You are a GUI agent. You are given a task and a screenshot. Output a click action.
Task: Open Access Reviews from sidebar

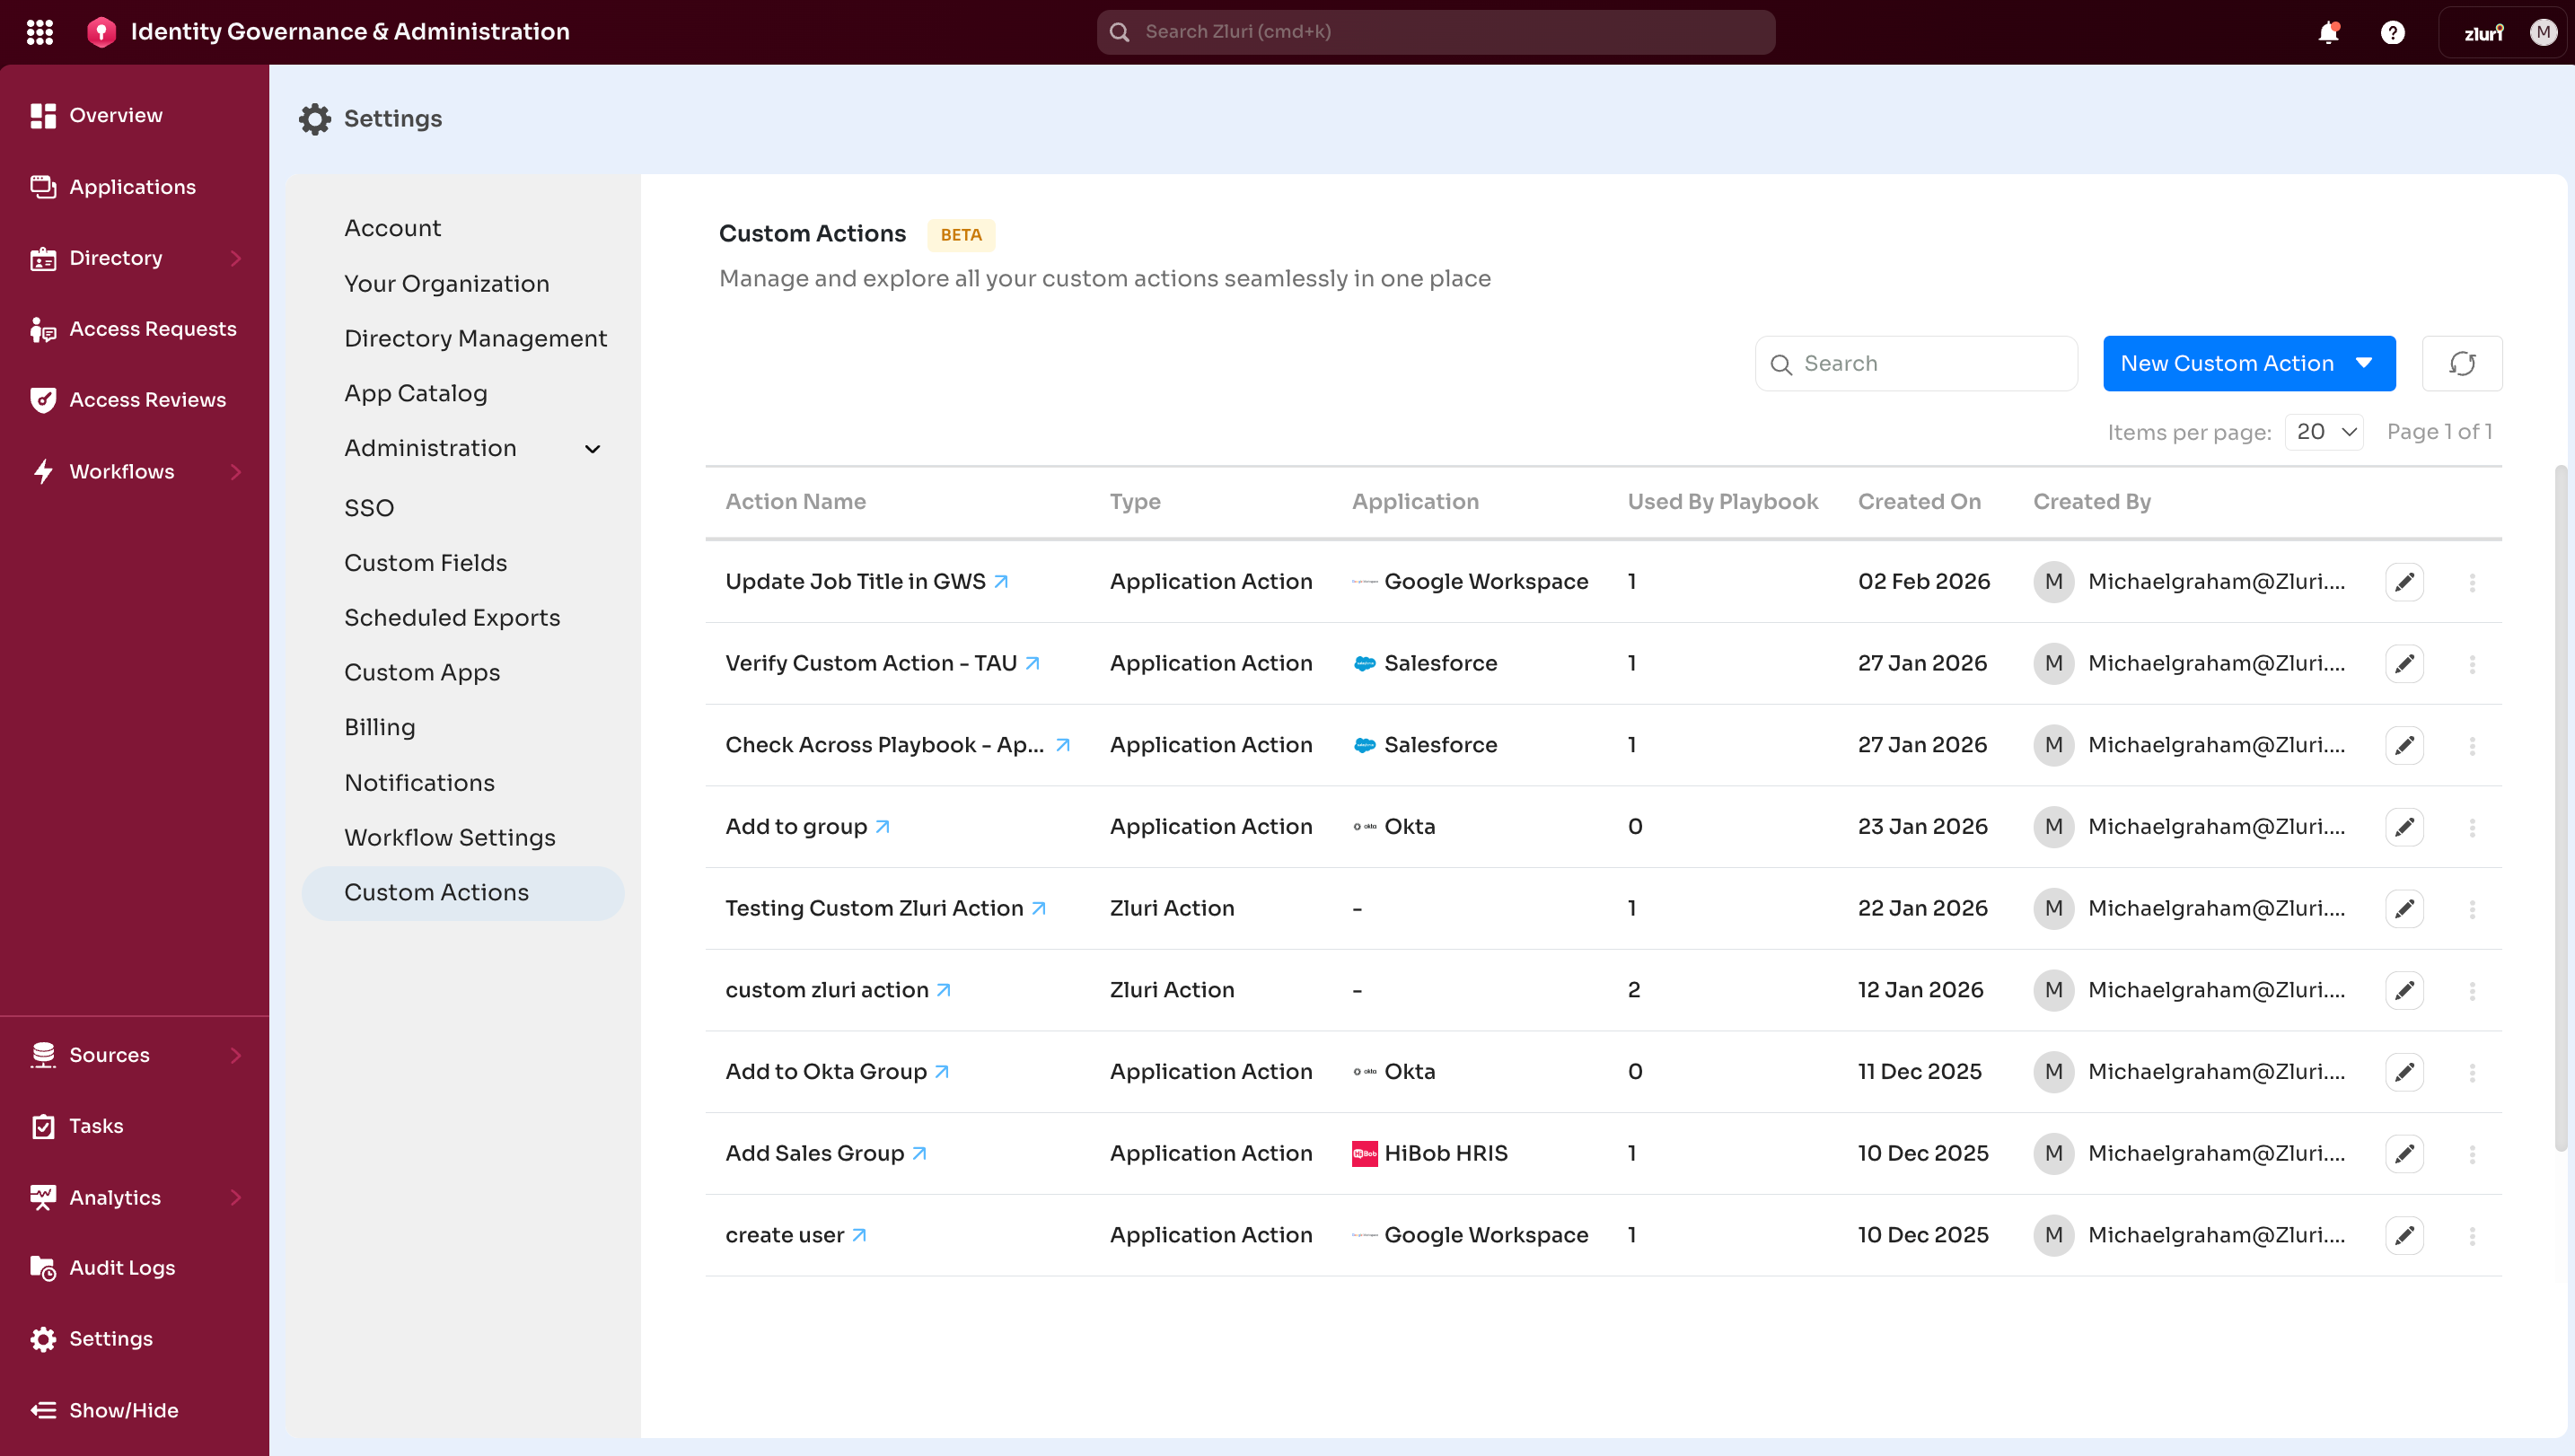coord(147,400)
